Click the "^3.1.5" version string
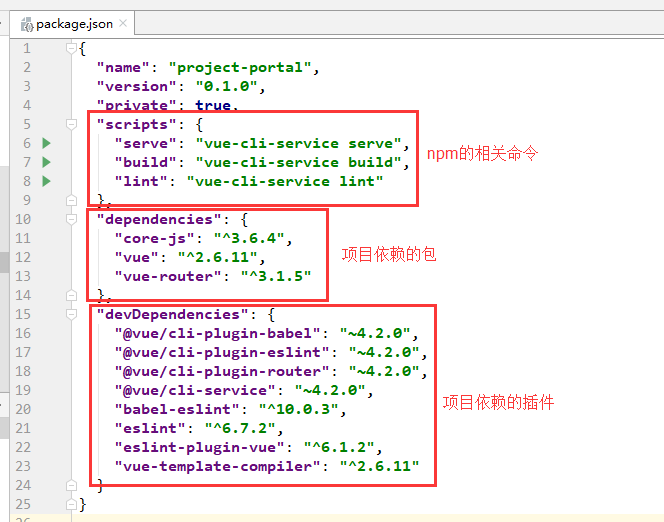Viewport: 664px width, 522px height. 276,276
